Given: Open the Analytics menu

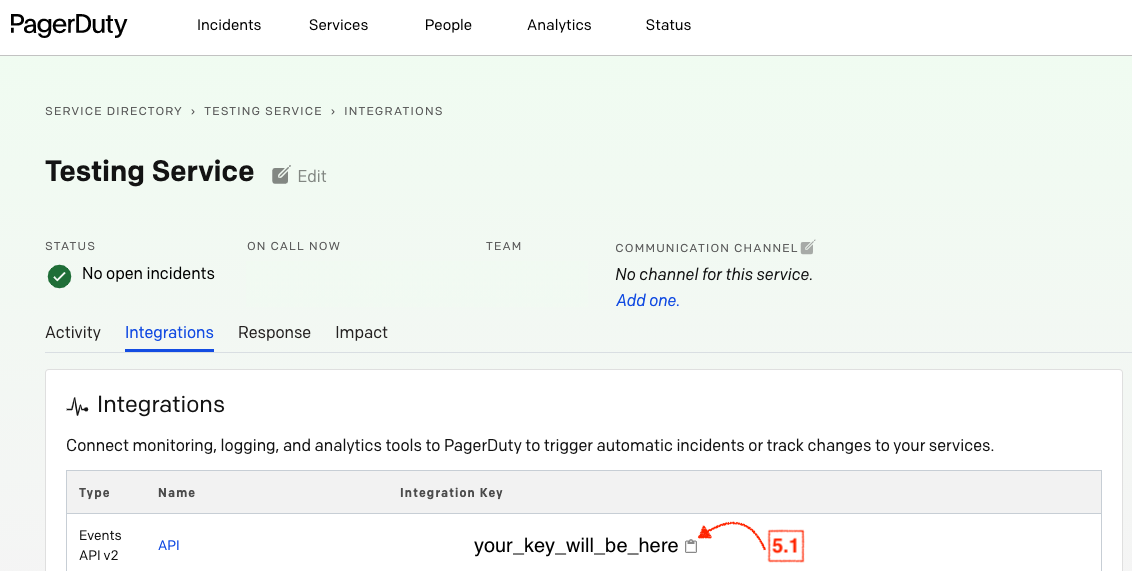Looking at the screenshot, I should click(x=560, y=25).
